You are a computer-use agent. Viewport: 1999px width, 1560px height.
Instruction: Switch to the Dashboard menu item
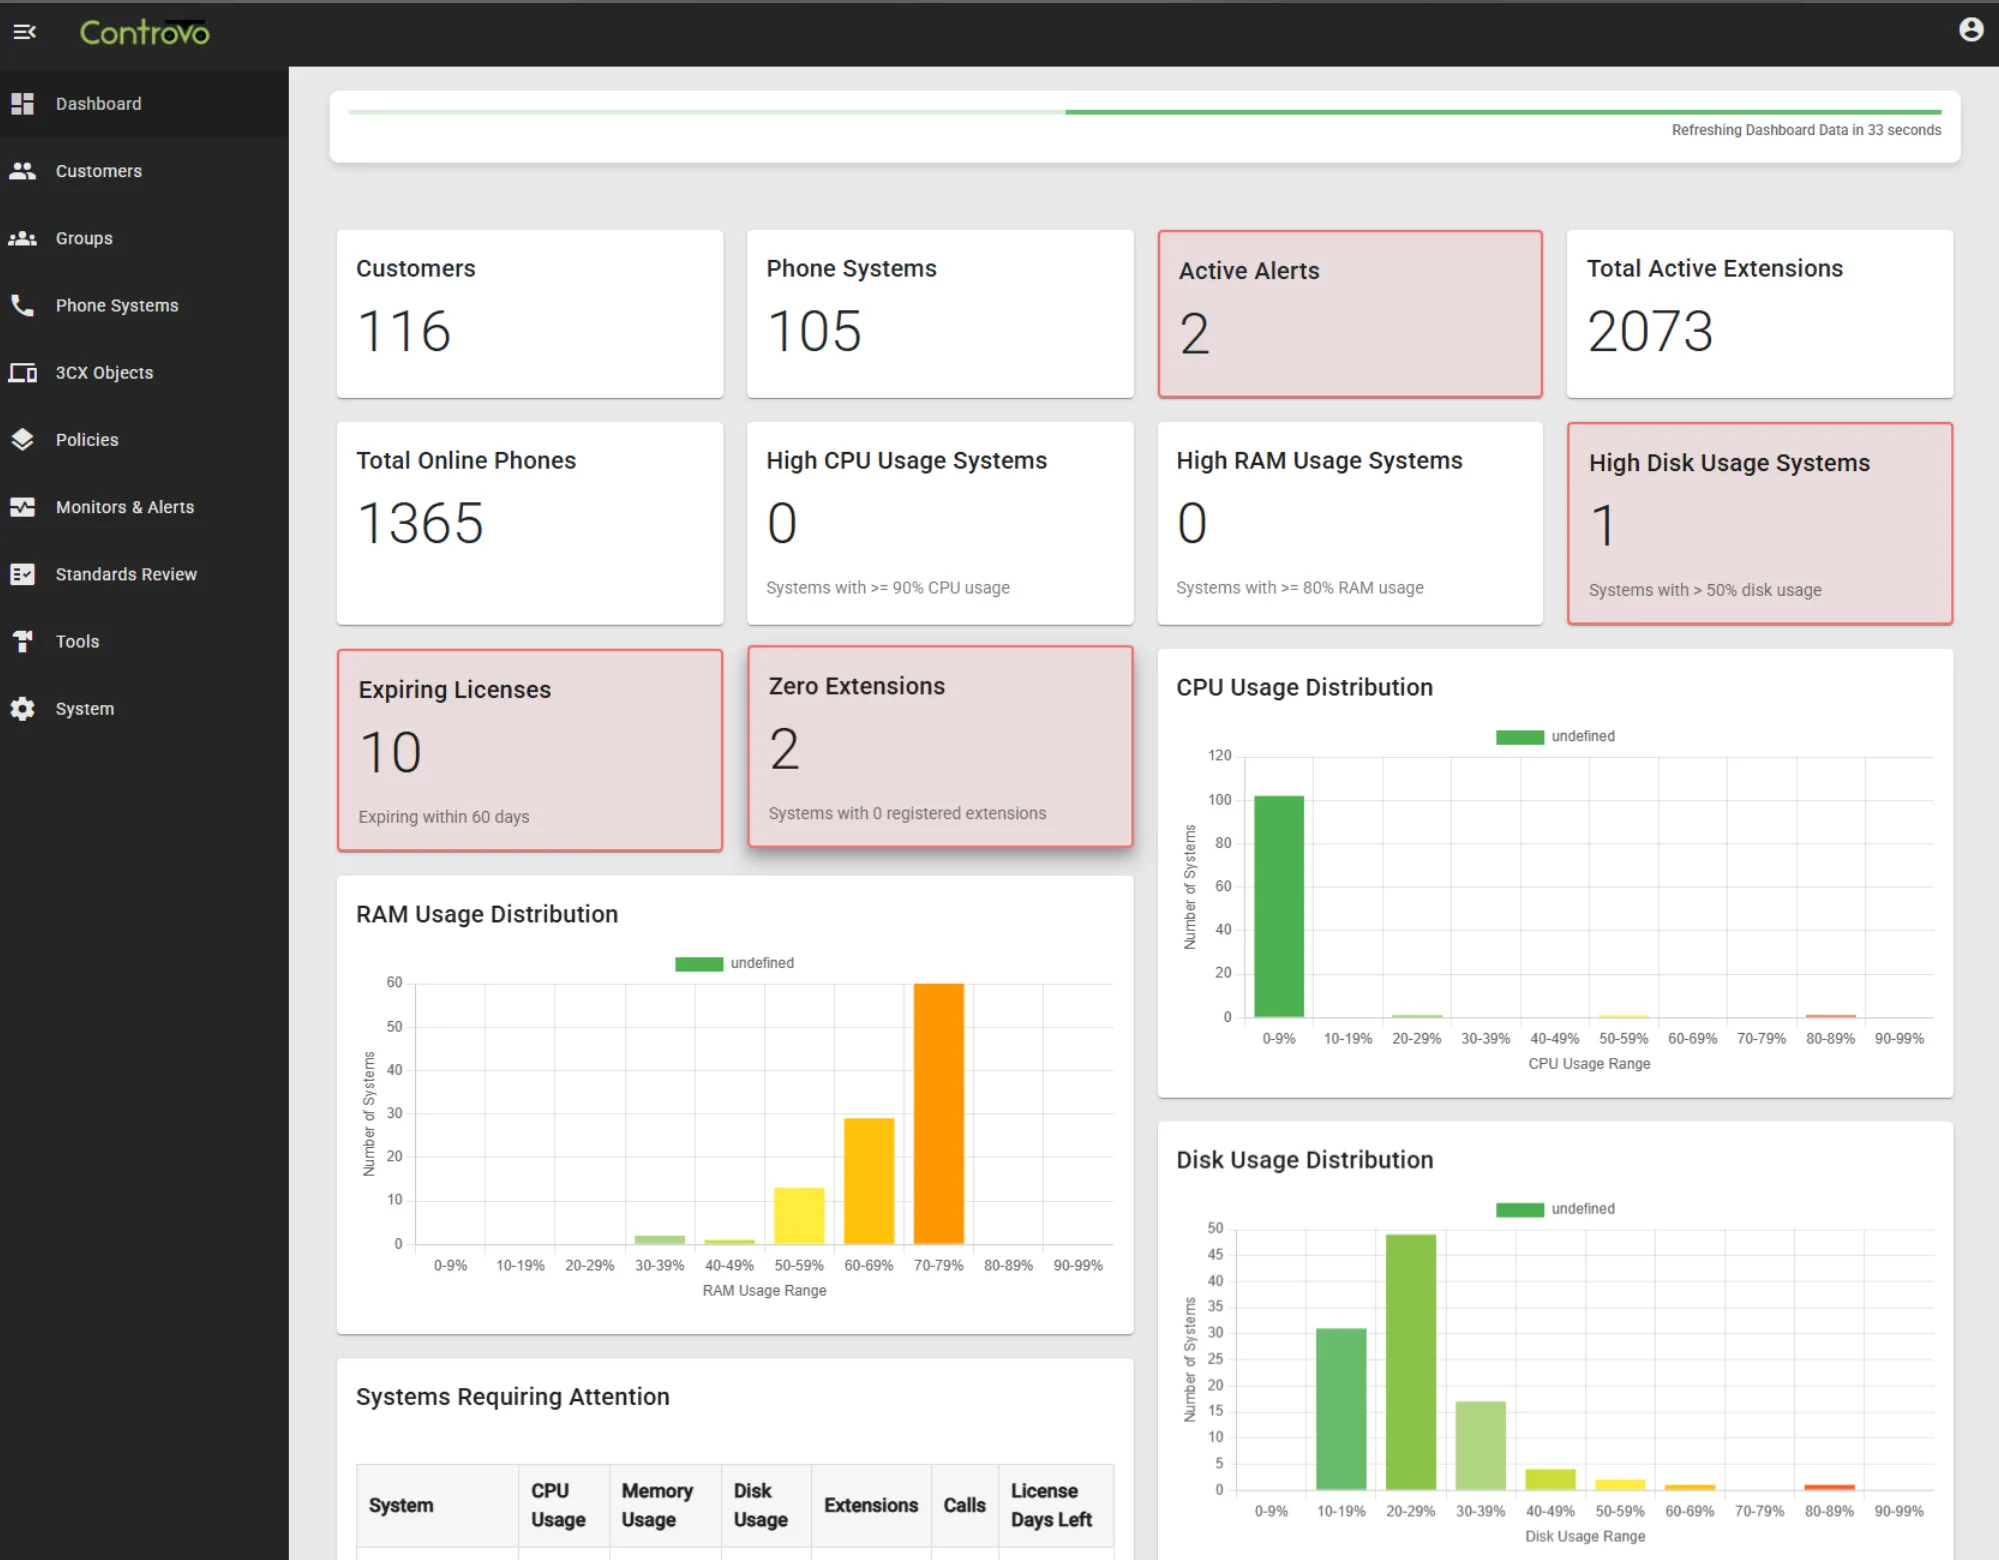(x=98, y=103)
